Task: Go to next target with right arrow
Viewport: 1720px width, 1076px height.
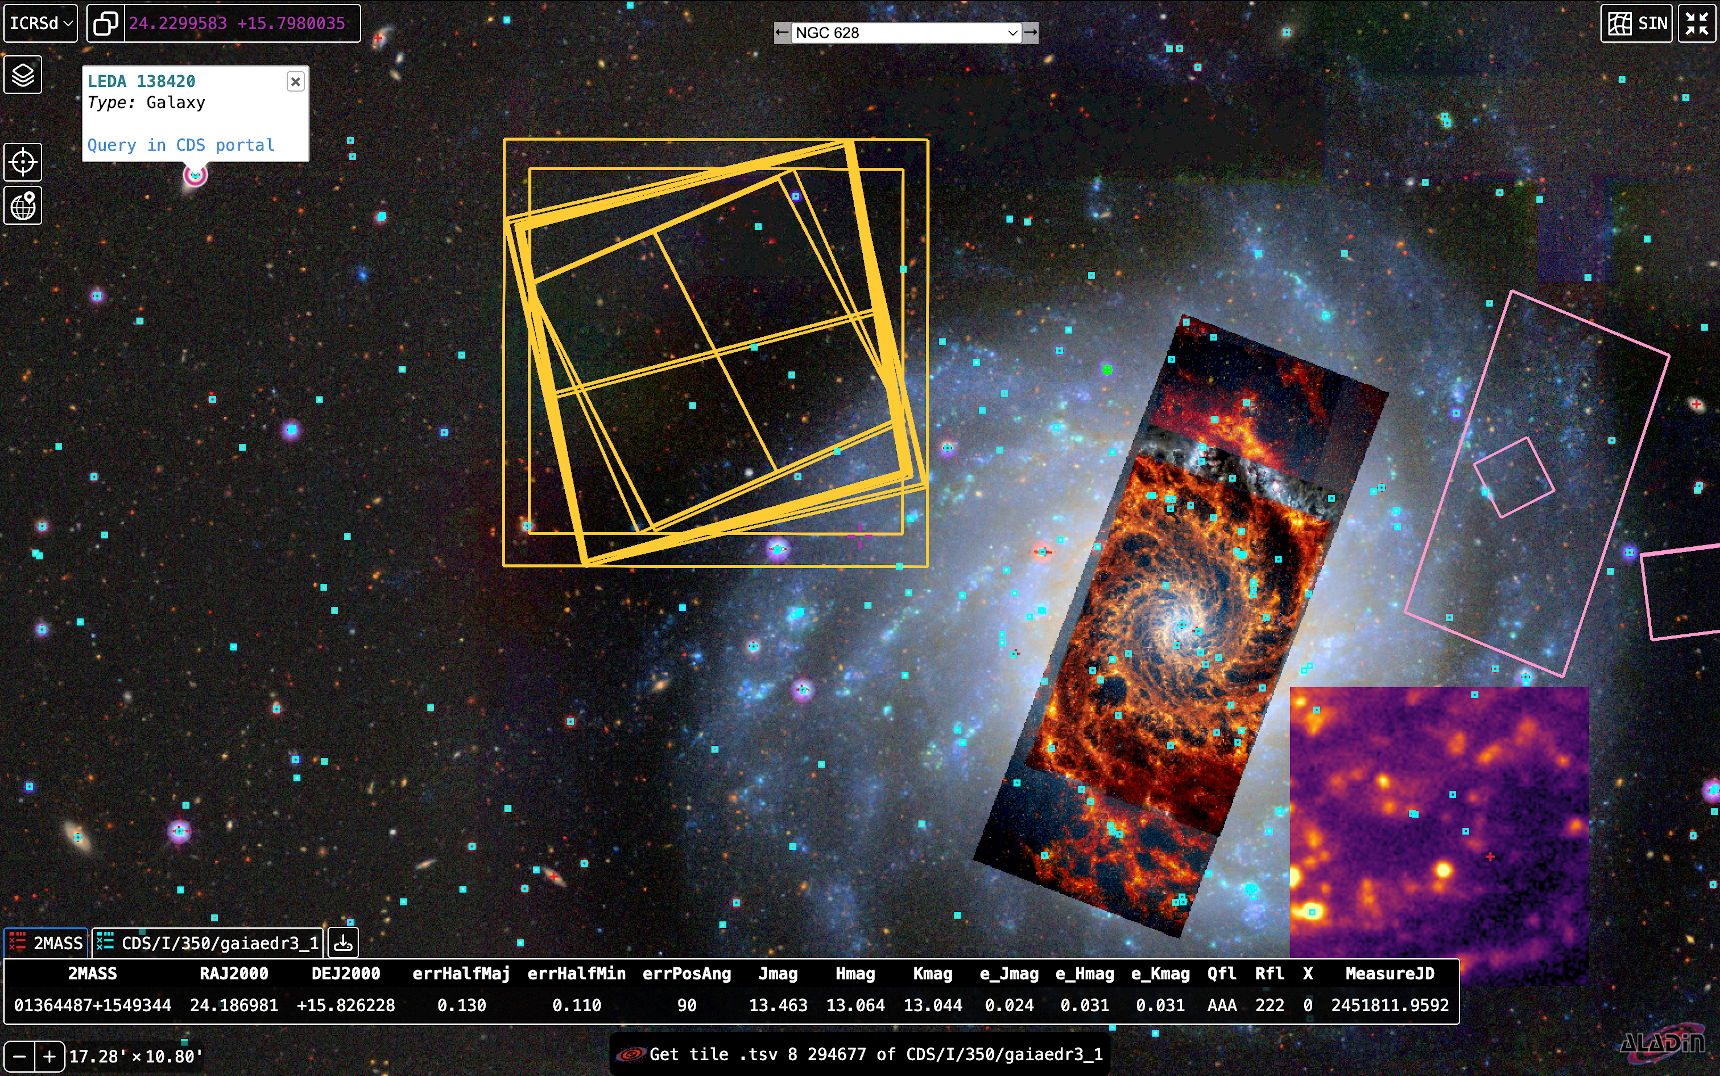Action: click(x=1030, y=33)
